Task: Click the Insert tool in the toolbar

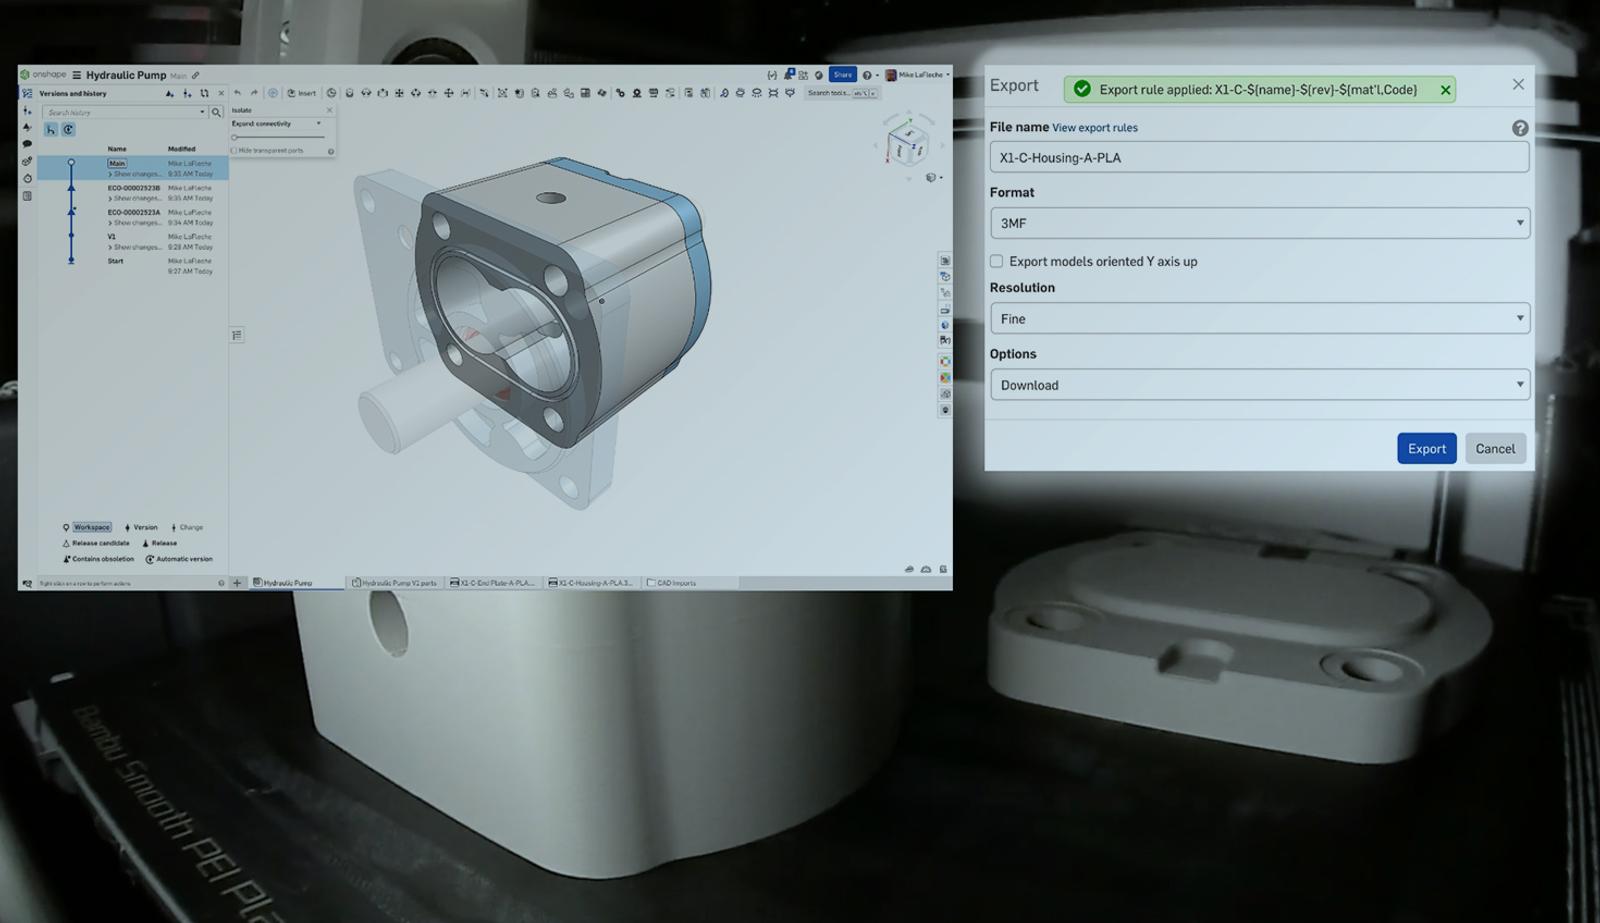Action: tap(301, 93)
